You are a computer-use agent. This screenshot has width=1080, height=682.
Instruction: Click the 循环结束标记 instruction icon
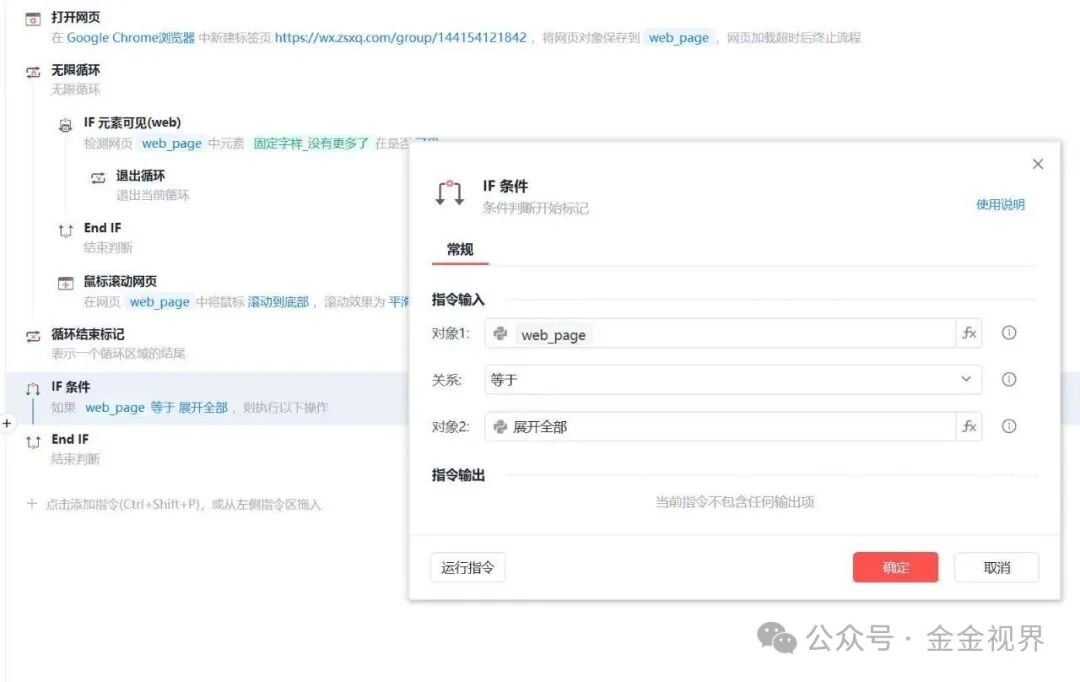[31, 334]
